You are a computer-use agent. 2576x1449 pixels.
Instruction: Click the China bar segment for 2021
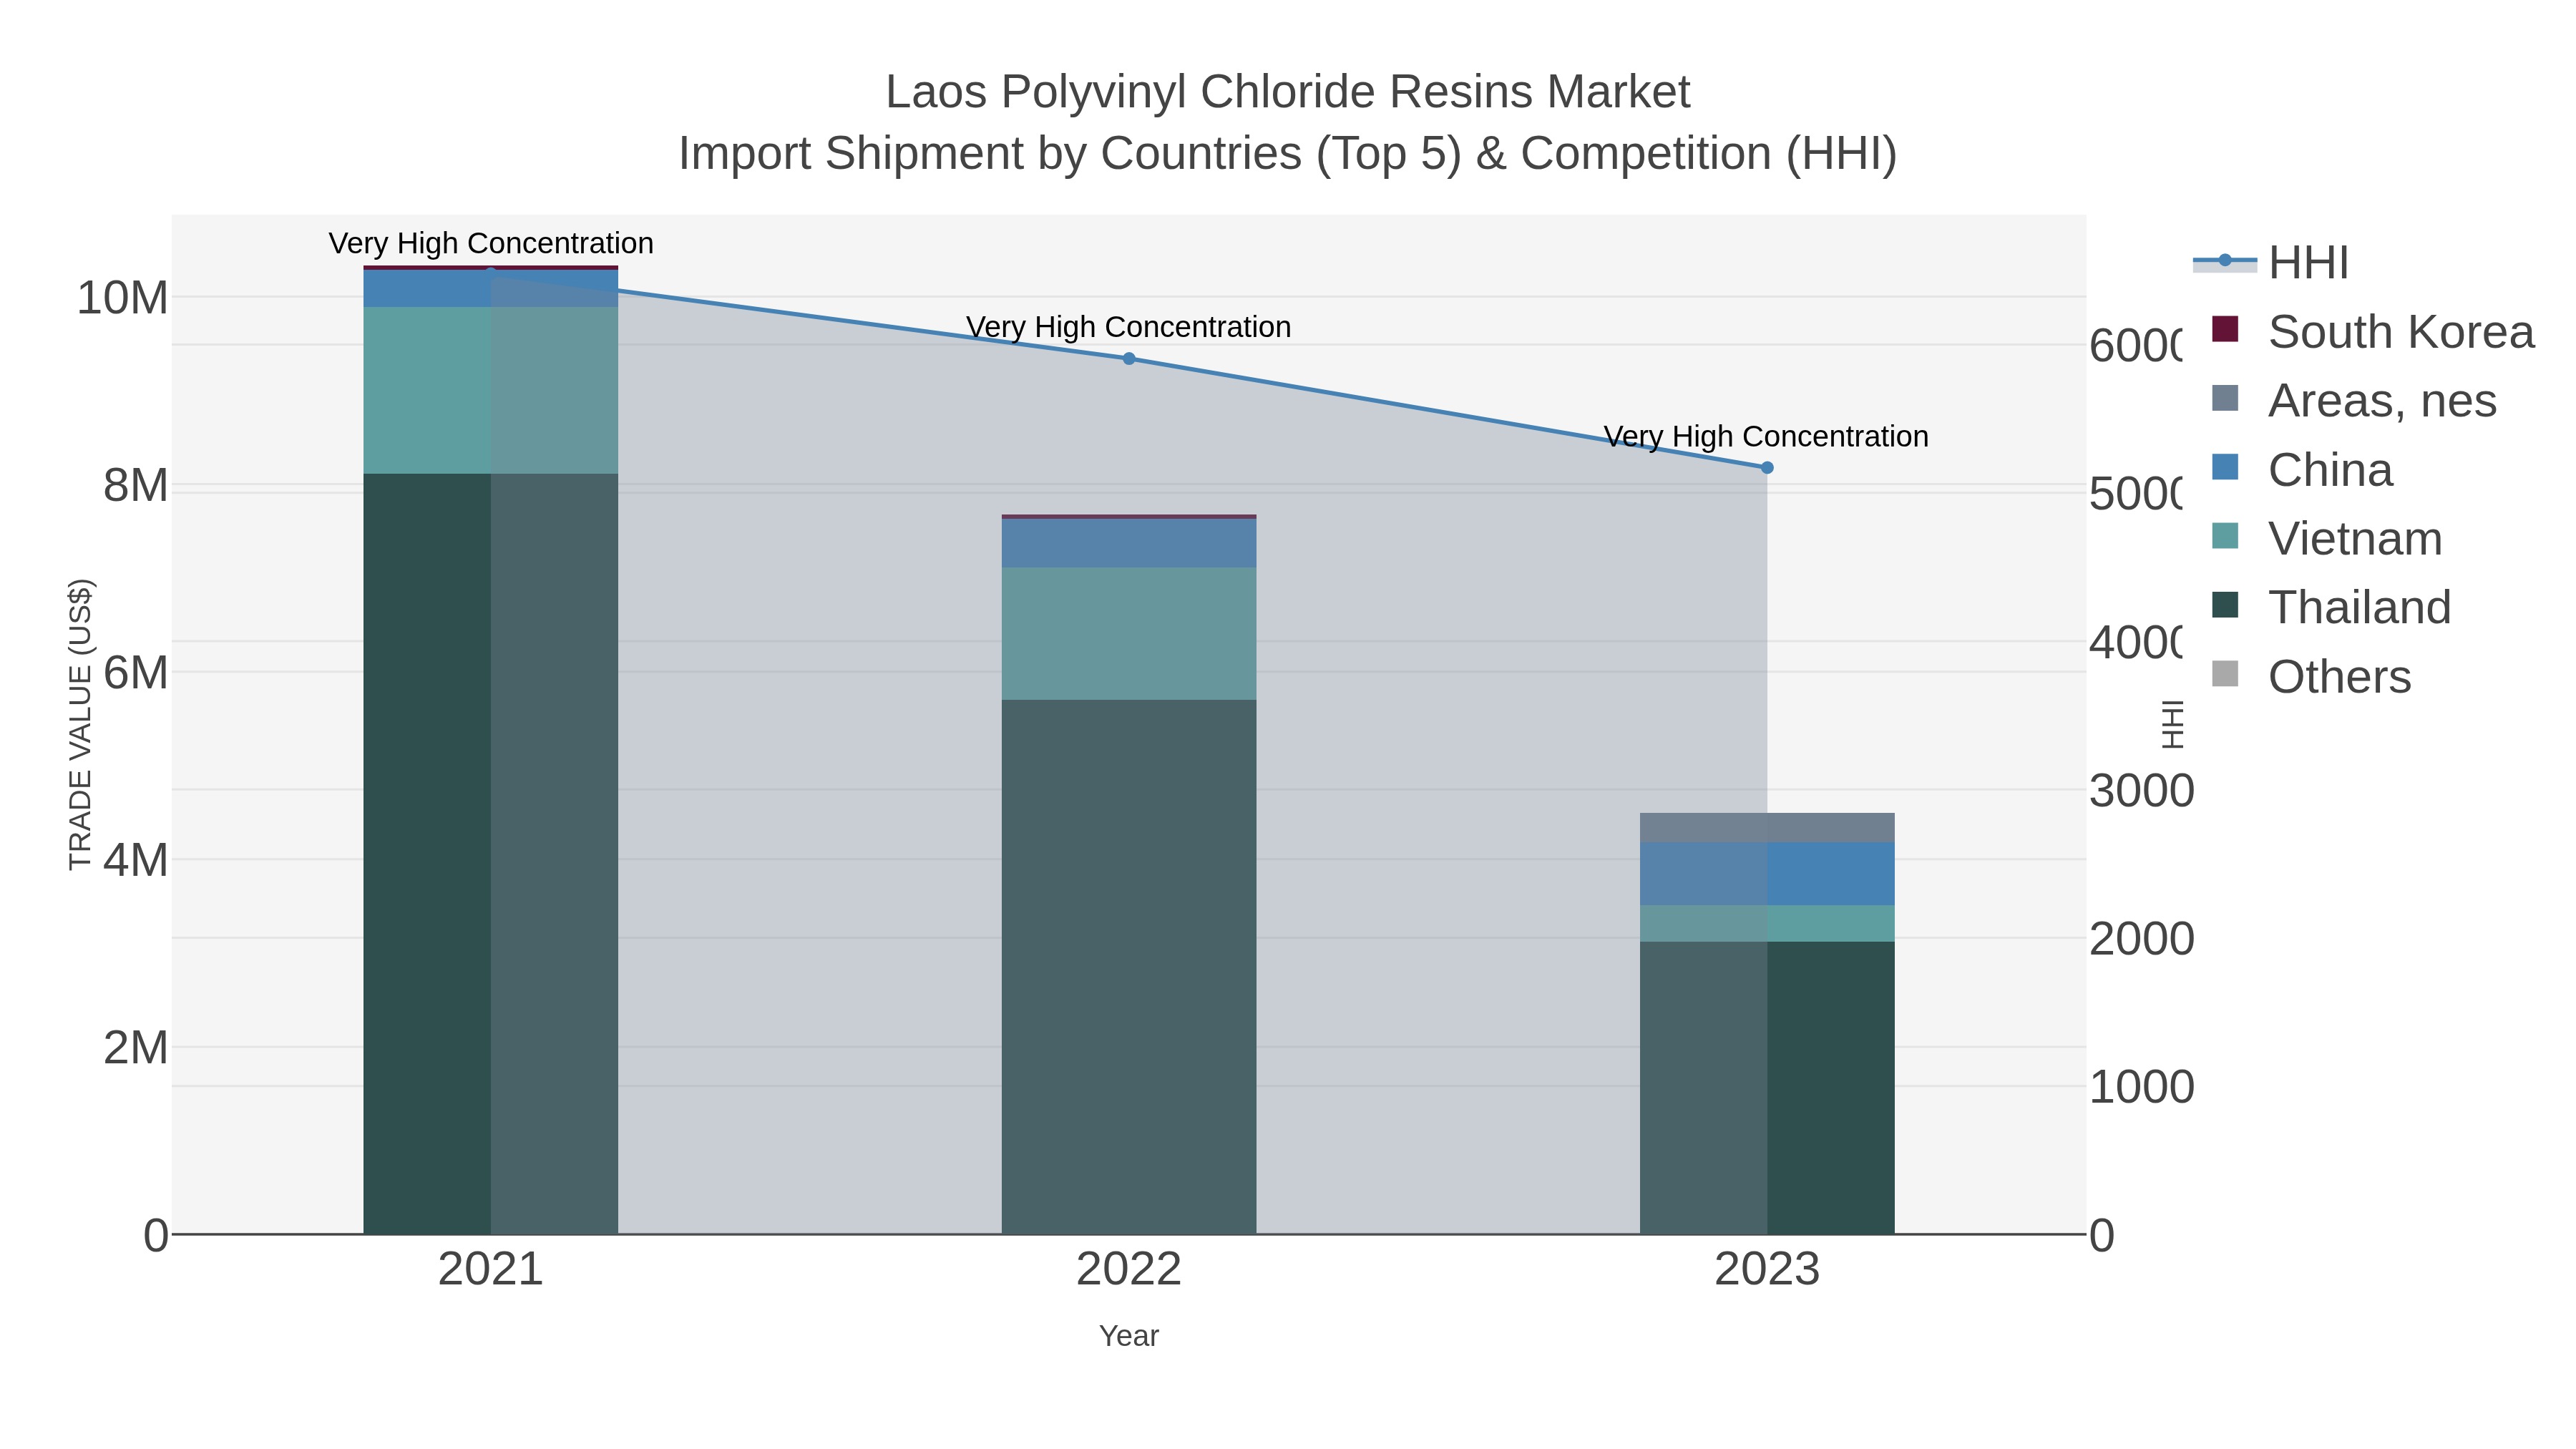[x=490, y=289]
